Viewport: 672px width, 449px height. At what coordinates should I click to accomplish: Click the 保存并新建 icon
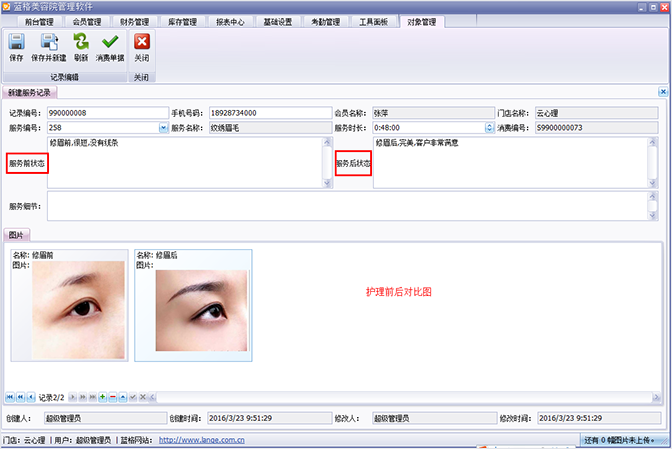click(50, 46)
